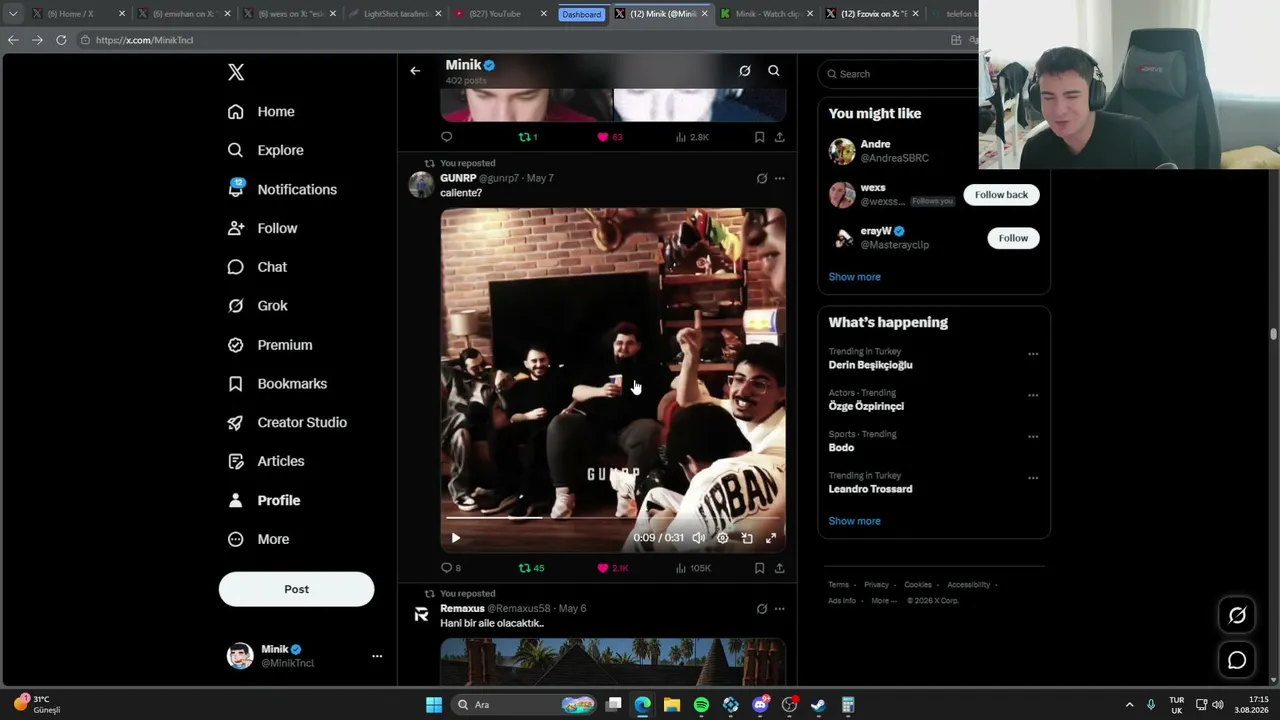1280x720 pixels.
Task: Click the Grok icon in the profile header
Action: point(745,71)
